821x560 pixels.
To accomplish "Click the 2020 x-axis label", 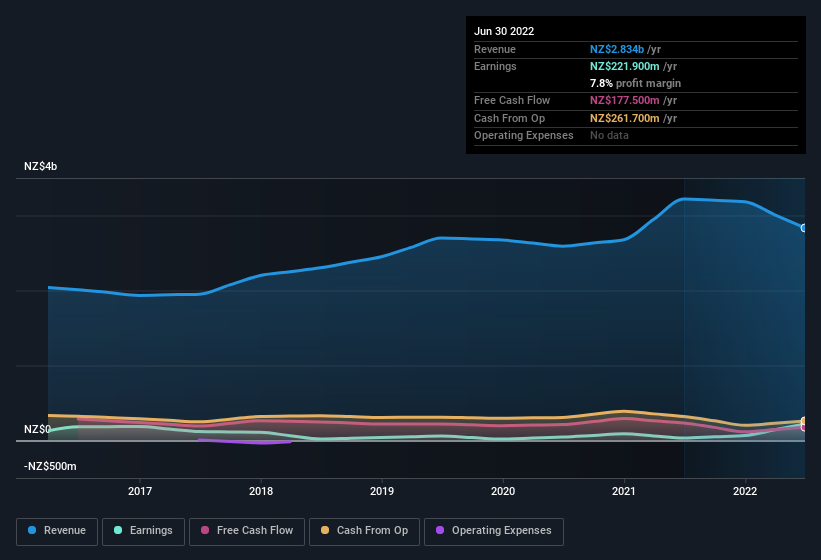I will click(503, 491).
